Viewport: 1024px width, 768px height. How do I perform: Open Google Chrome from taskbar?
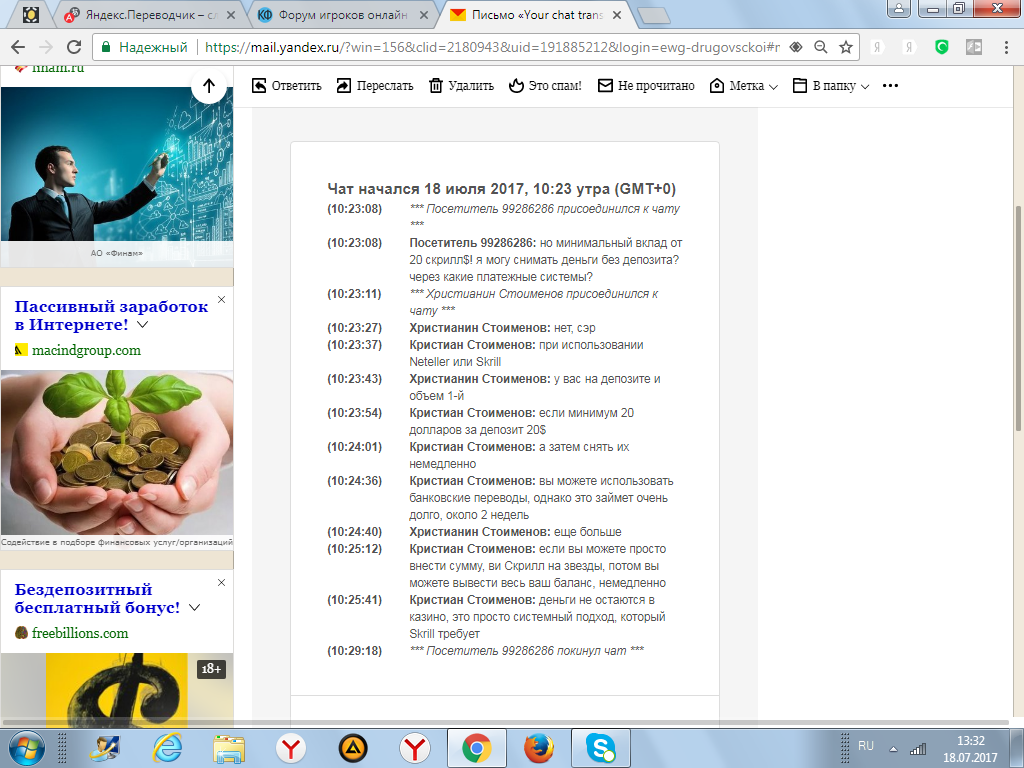click(477, 748)
